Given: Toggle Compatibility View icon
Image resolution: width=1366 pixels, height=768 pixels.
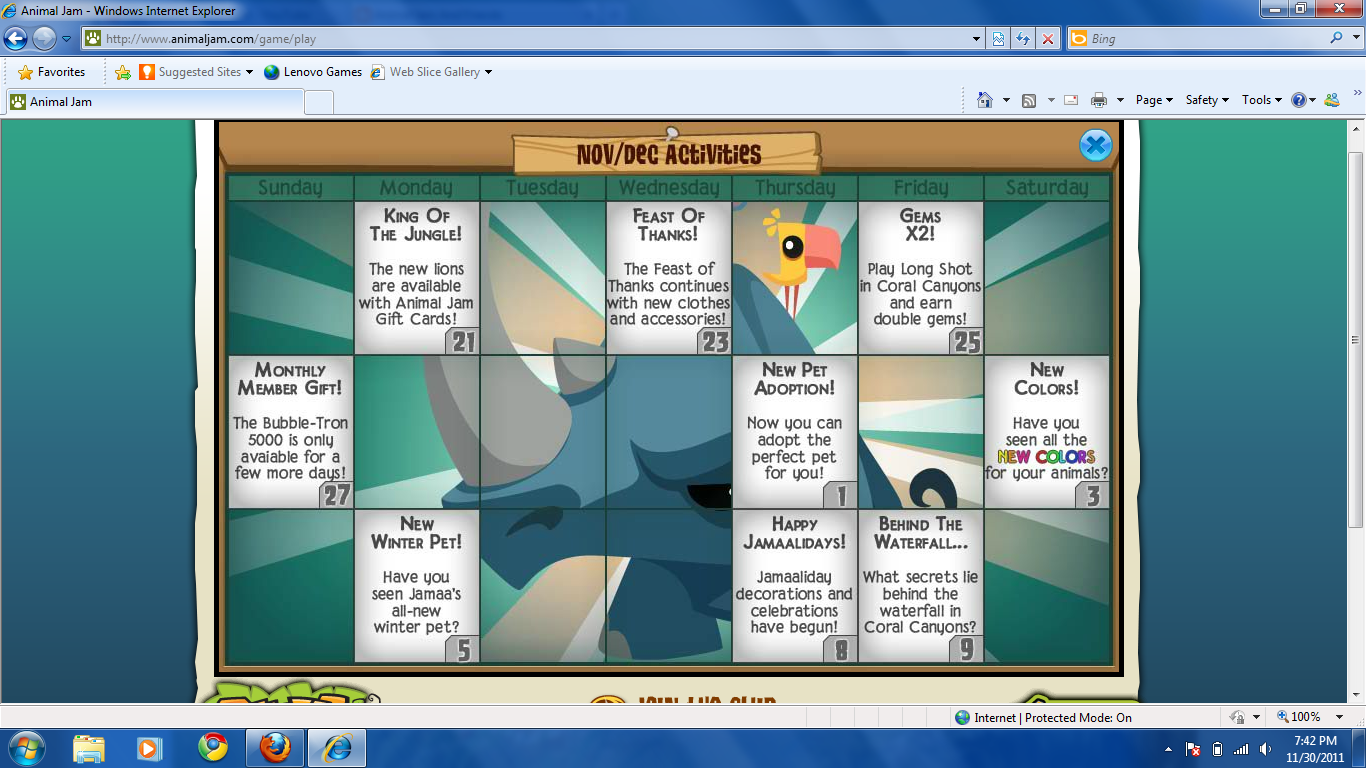Looking at the screenshot, I should pos(998,39).
